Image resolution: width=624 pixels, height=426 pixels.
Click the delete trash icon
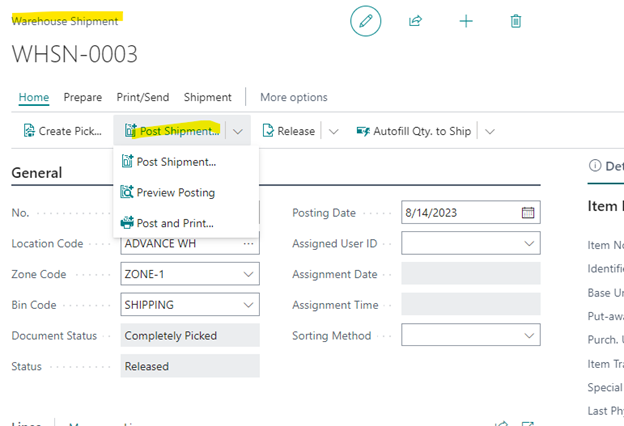pos(516,21)
